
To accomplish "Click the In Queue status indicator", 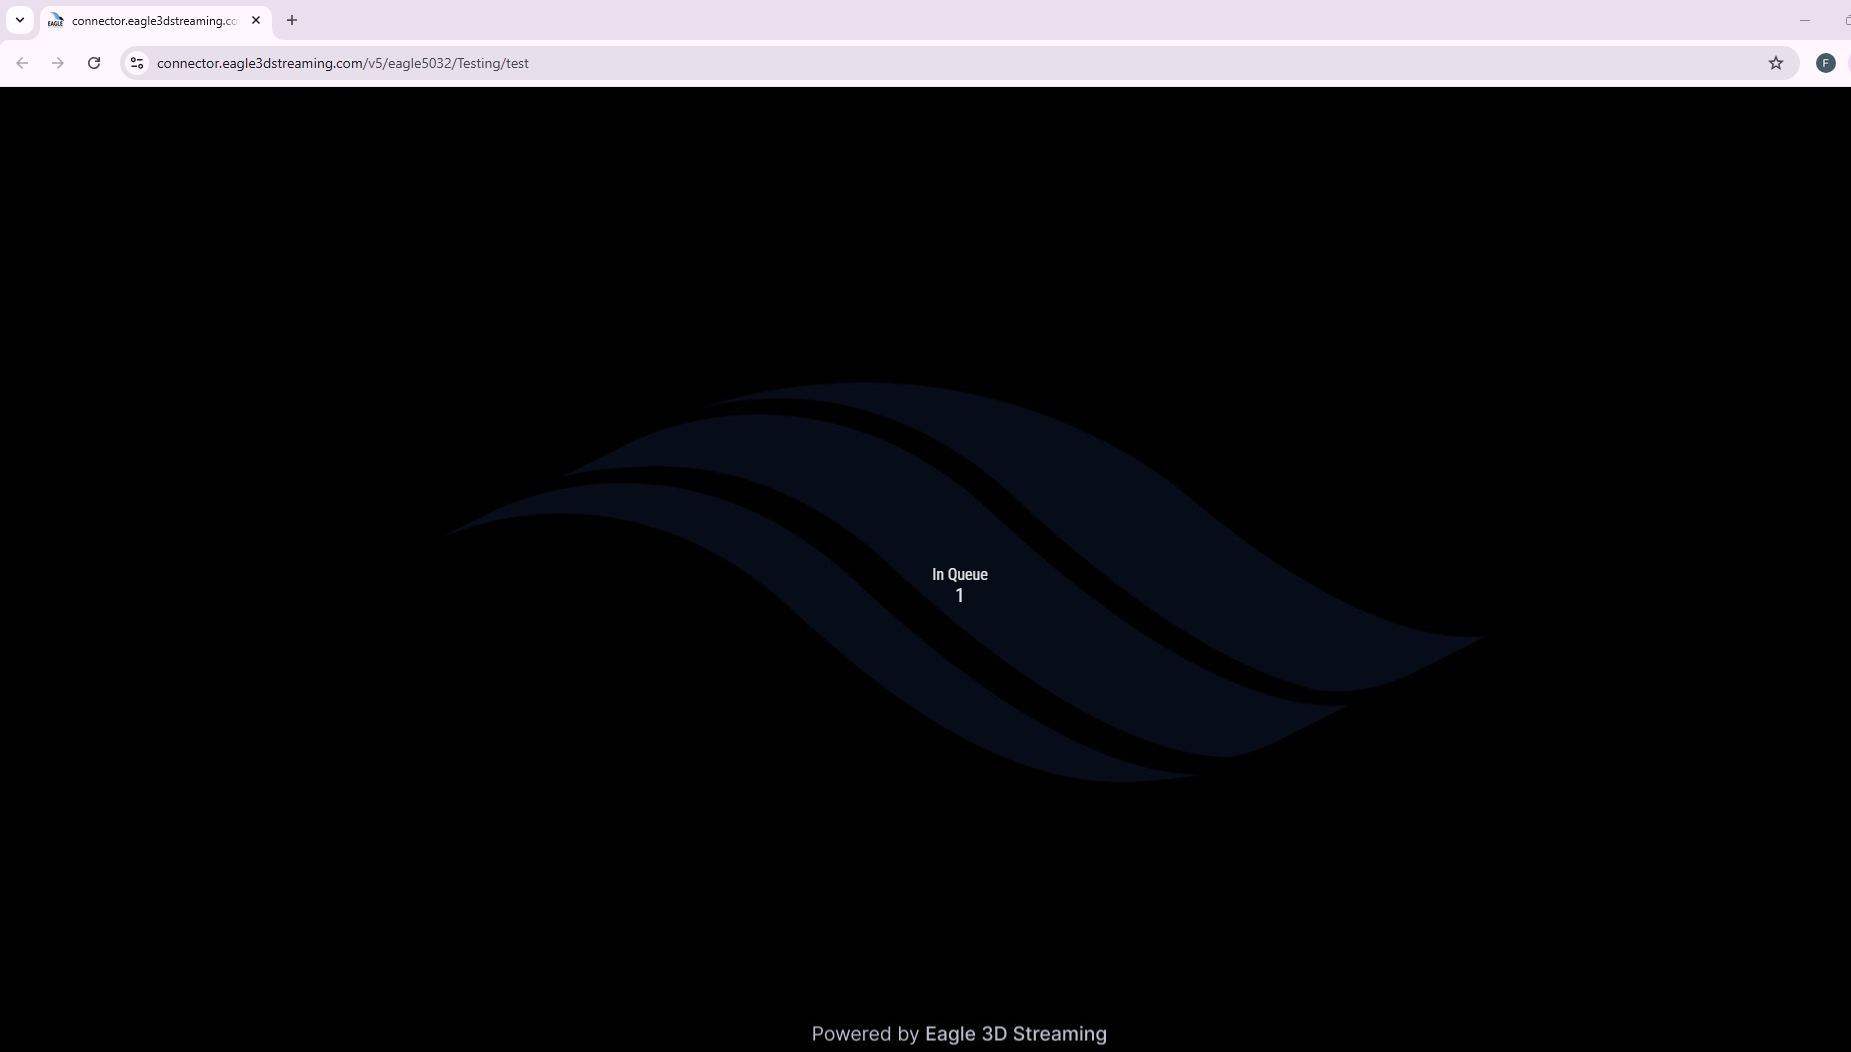I will (x=959, y=574).
